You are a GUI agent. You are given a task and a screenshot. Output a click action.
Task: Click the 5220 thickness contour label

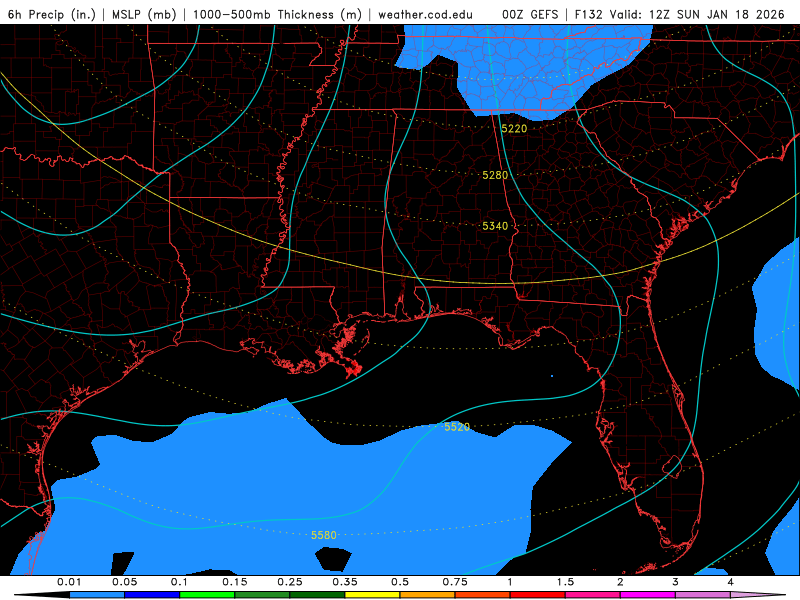[514, 129]
